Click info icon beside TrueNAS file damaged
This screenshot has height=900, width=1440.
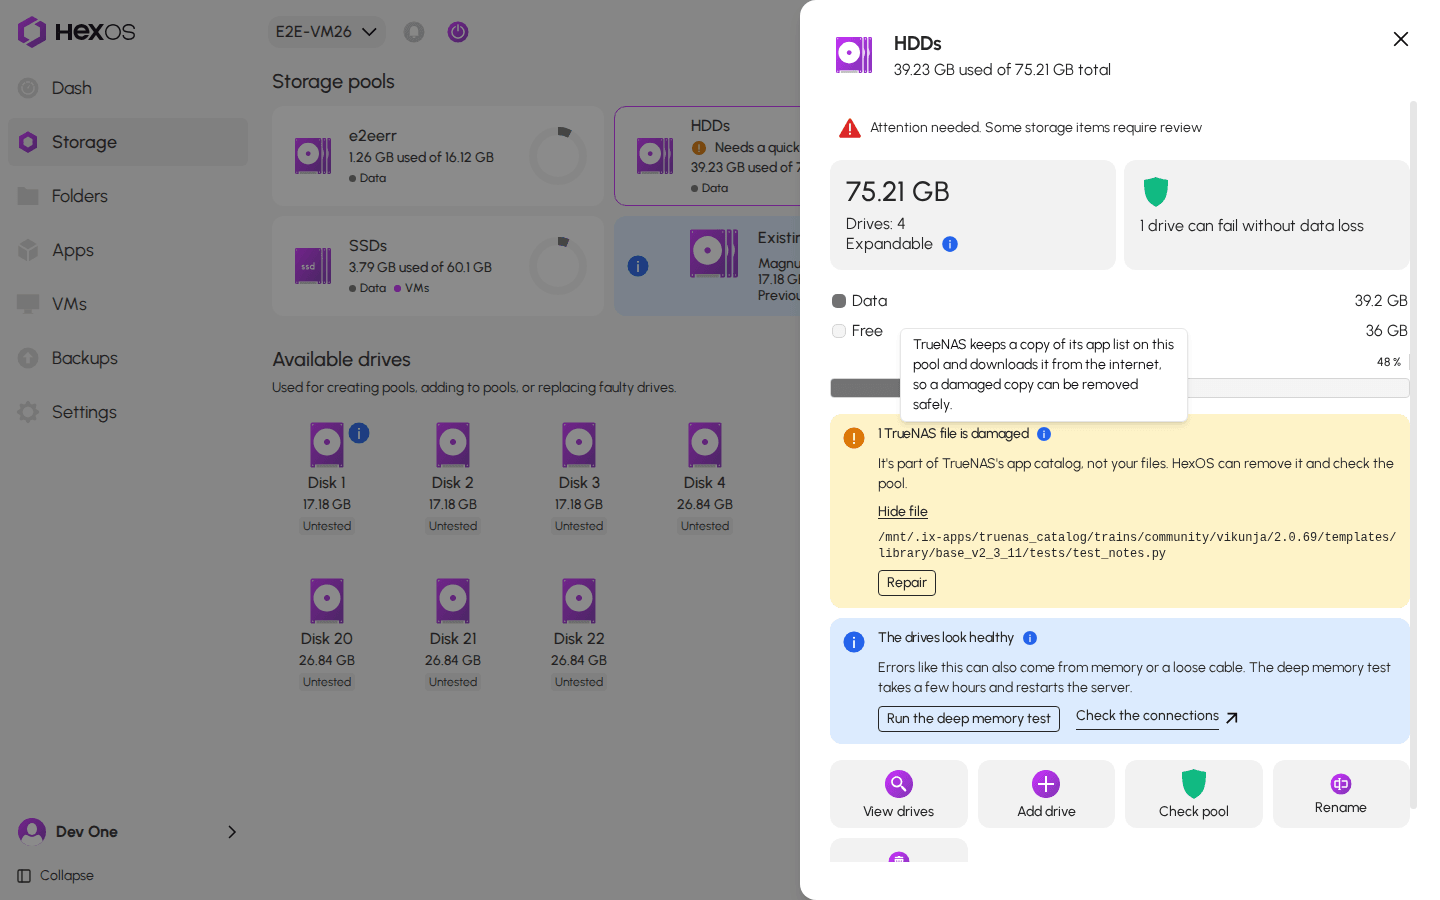[1044, 434]
